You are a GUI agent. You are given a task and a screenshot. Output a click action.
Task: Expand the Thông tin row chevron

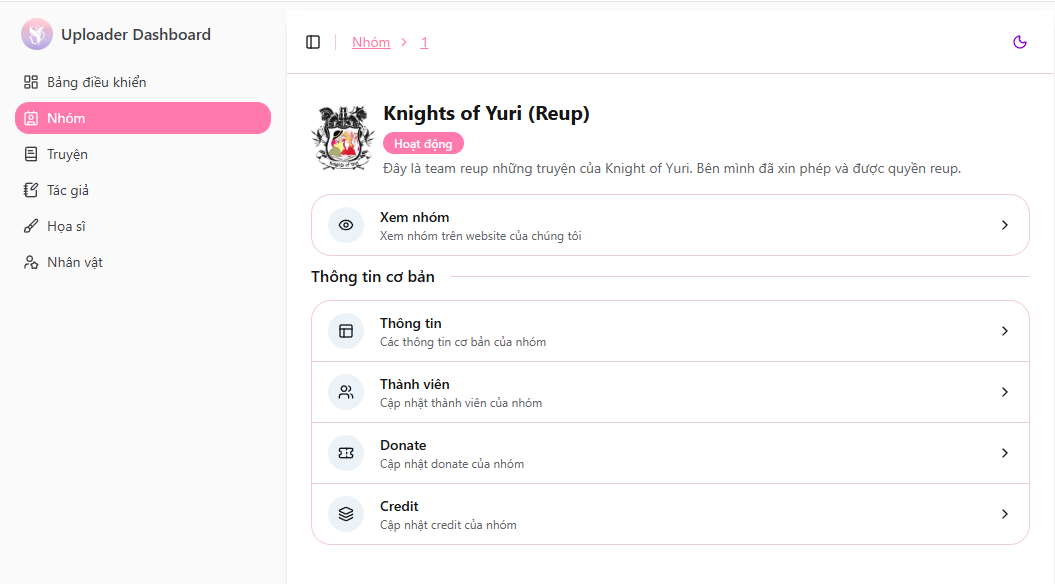1005,331
